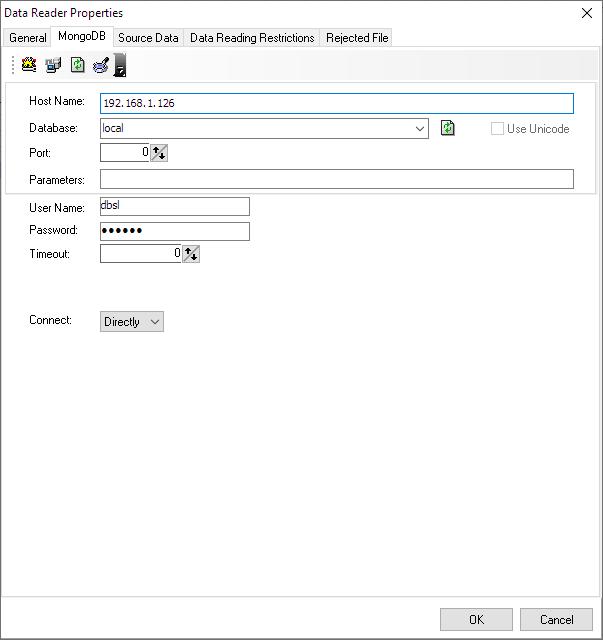Open the Rejected File tab
The height and width of the screenshot is (640, 603).
[x=357, y=38]
